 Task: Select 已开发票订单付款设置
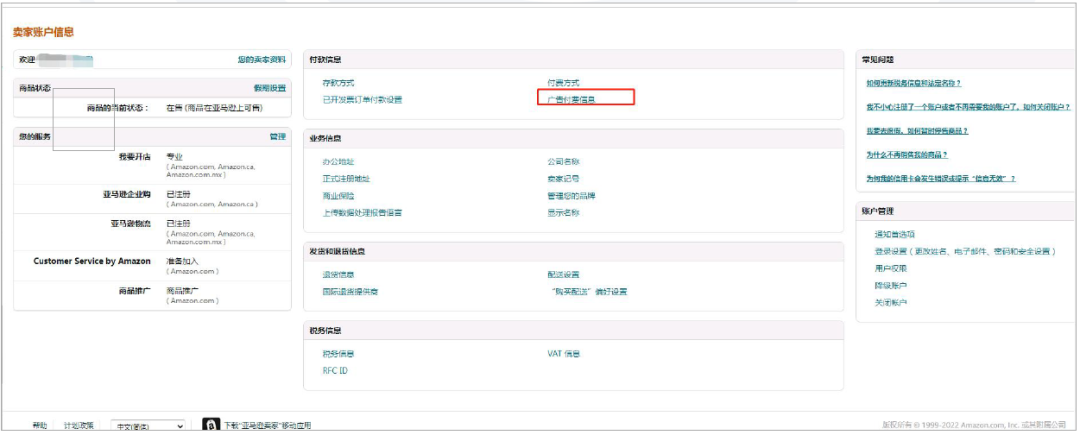362,99
